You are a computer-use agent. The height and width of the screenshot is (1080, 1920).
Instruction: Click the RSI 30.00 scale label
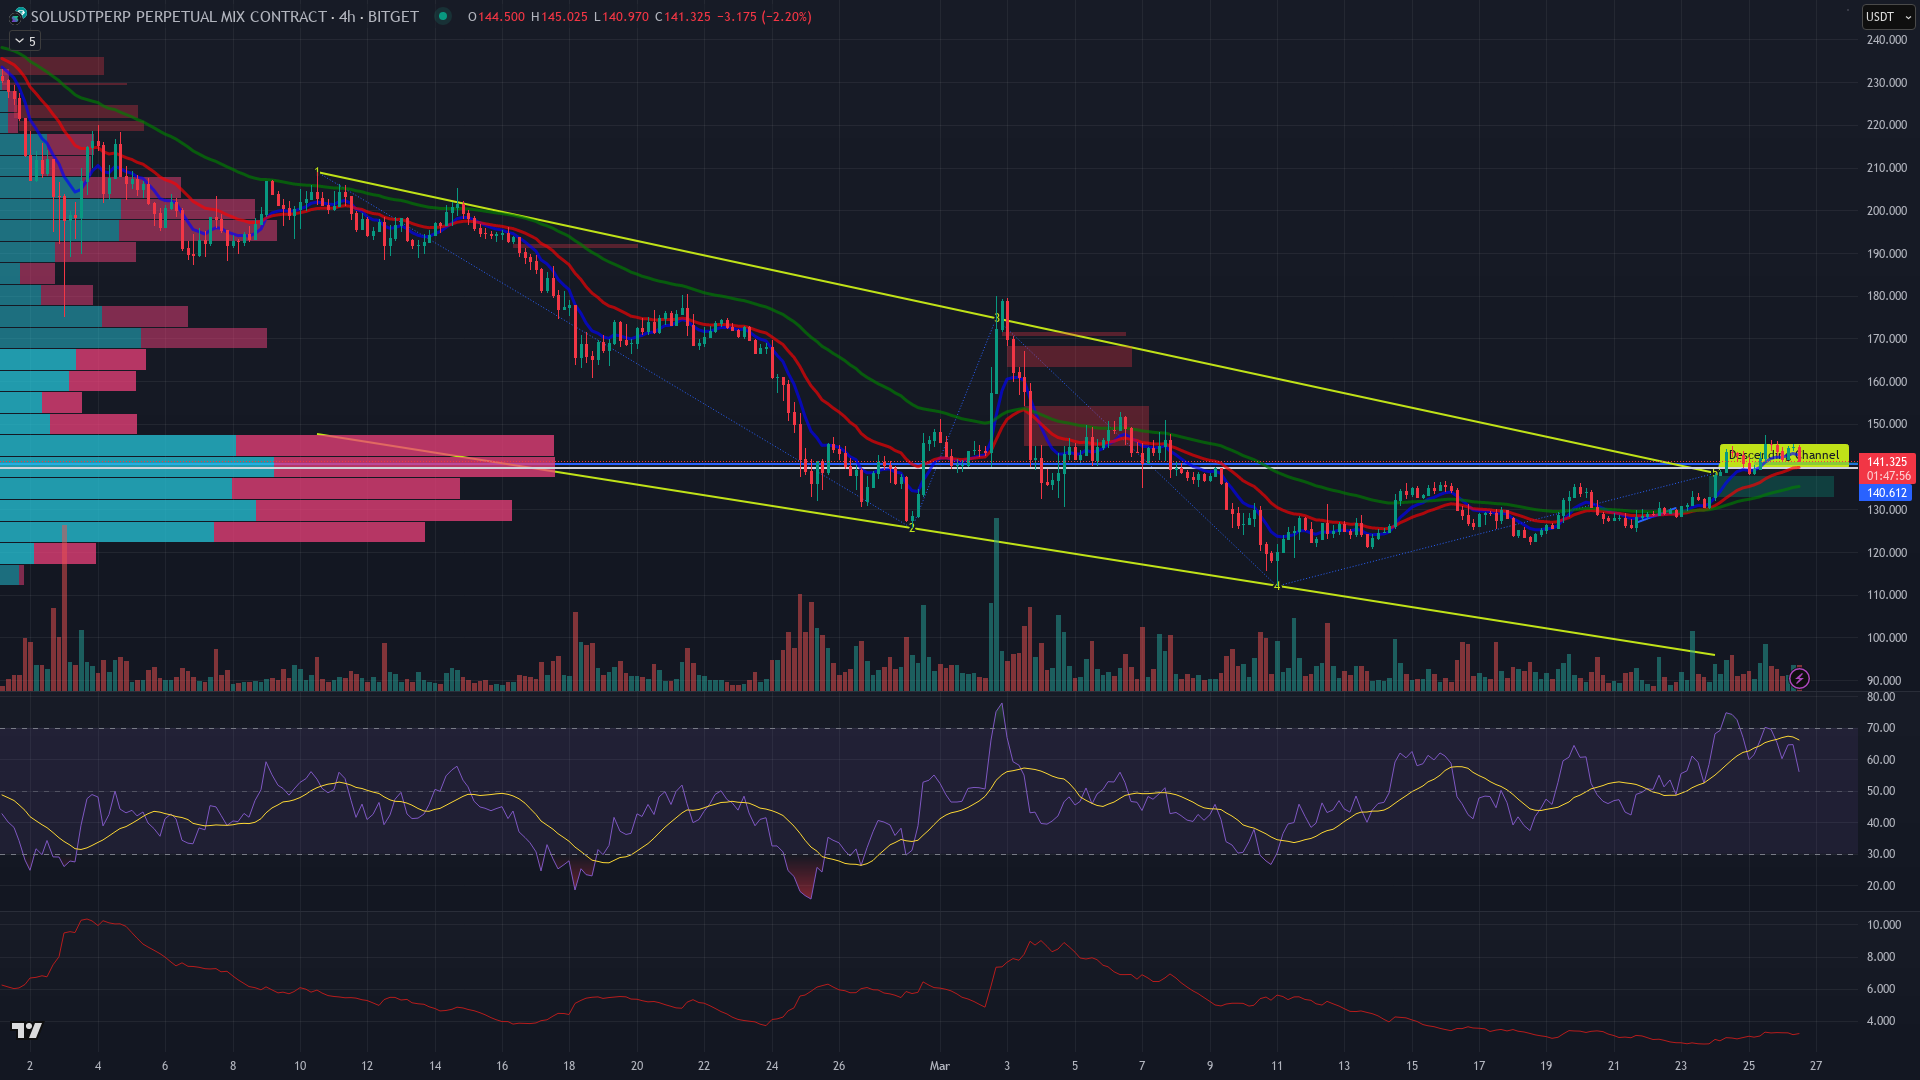[1881, 854]
